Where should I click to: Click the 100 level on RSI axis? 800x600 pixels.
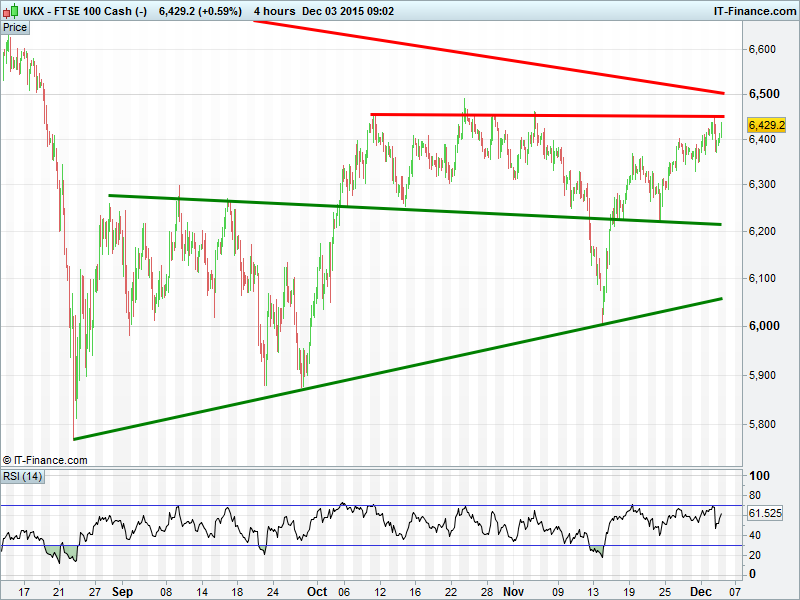click(x=759, y=476)
